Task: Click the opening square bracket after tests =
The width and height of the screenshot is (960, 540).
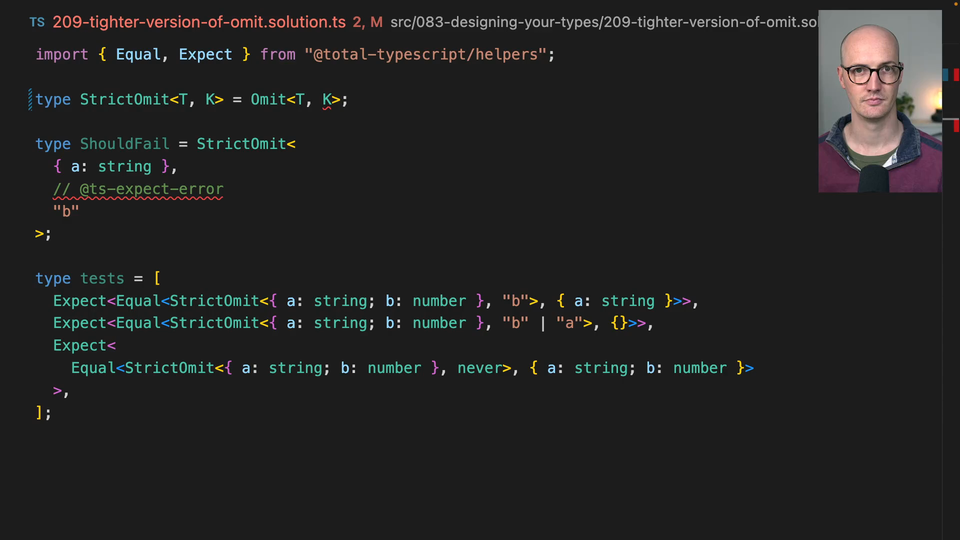Action: [x=157, y=278]
